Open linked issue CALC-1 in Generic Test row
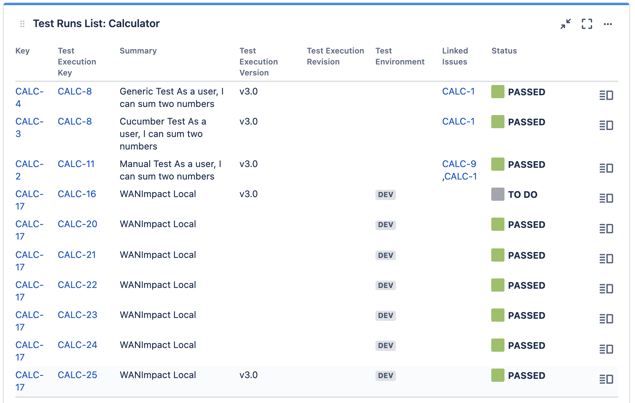This screenshot has height=403, width=635. pyautogui.click(x=458, y=92)
